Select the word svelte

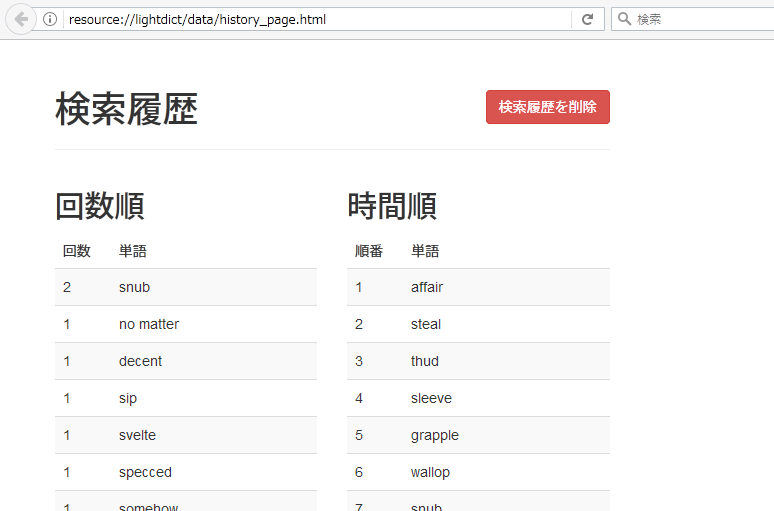(x=137, y=435)
